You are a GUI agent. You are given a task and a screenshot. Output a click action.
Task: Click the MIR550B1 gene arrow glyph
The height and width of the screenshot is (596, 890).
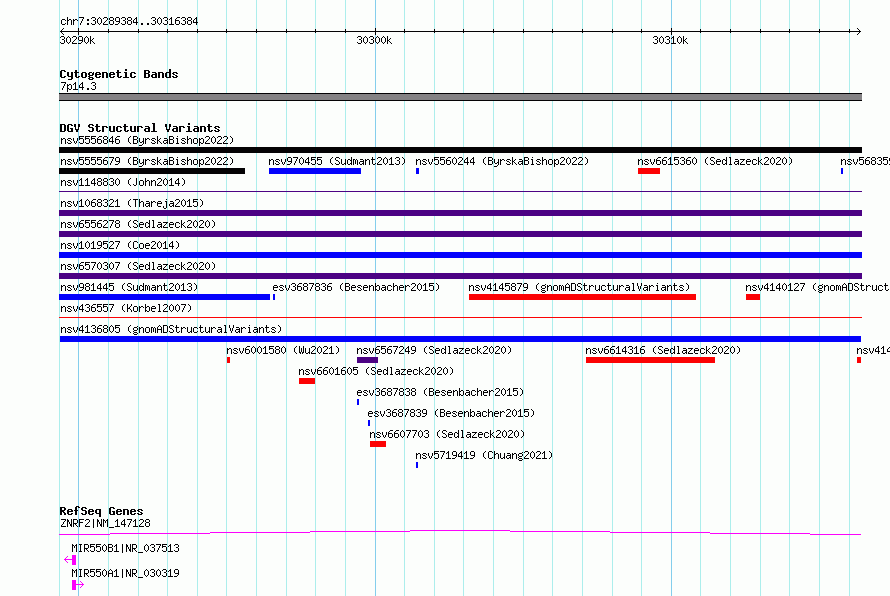tap(70, 560)
